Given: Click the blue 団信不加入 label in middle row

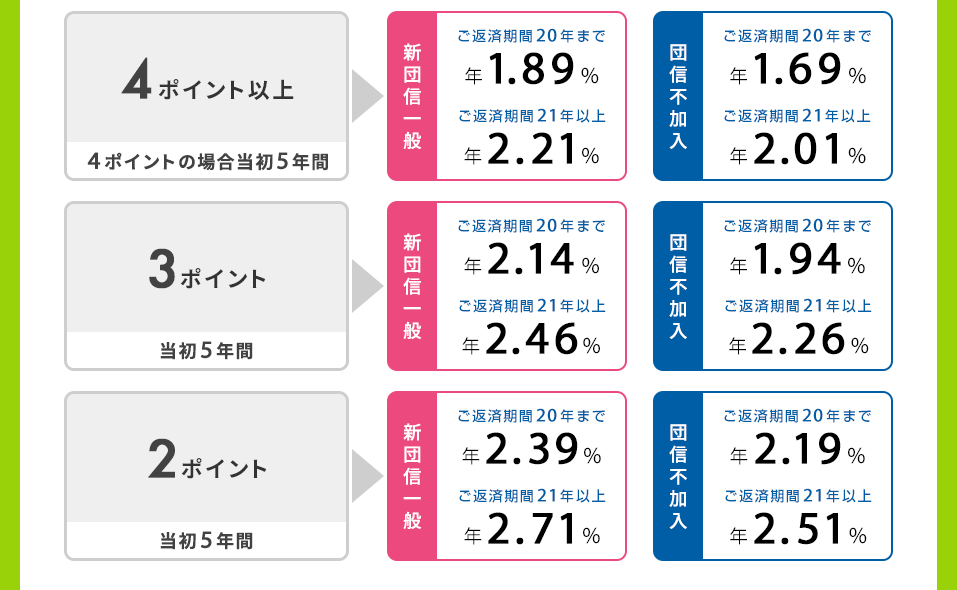Looking at the screenshot, I should click(x=678, y=286).
